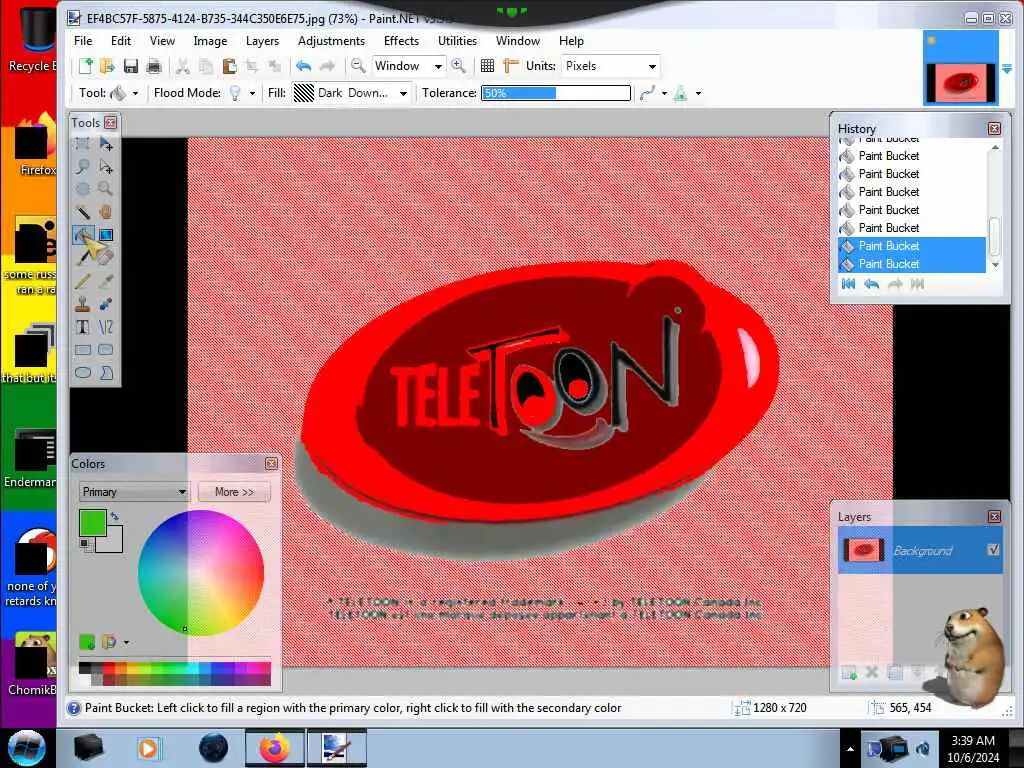
Task: Select the Move Selected Pixels tool
Action: (106, 144)
